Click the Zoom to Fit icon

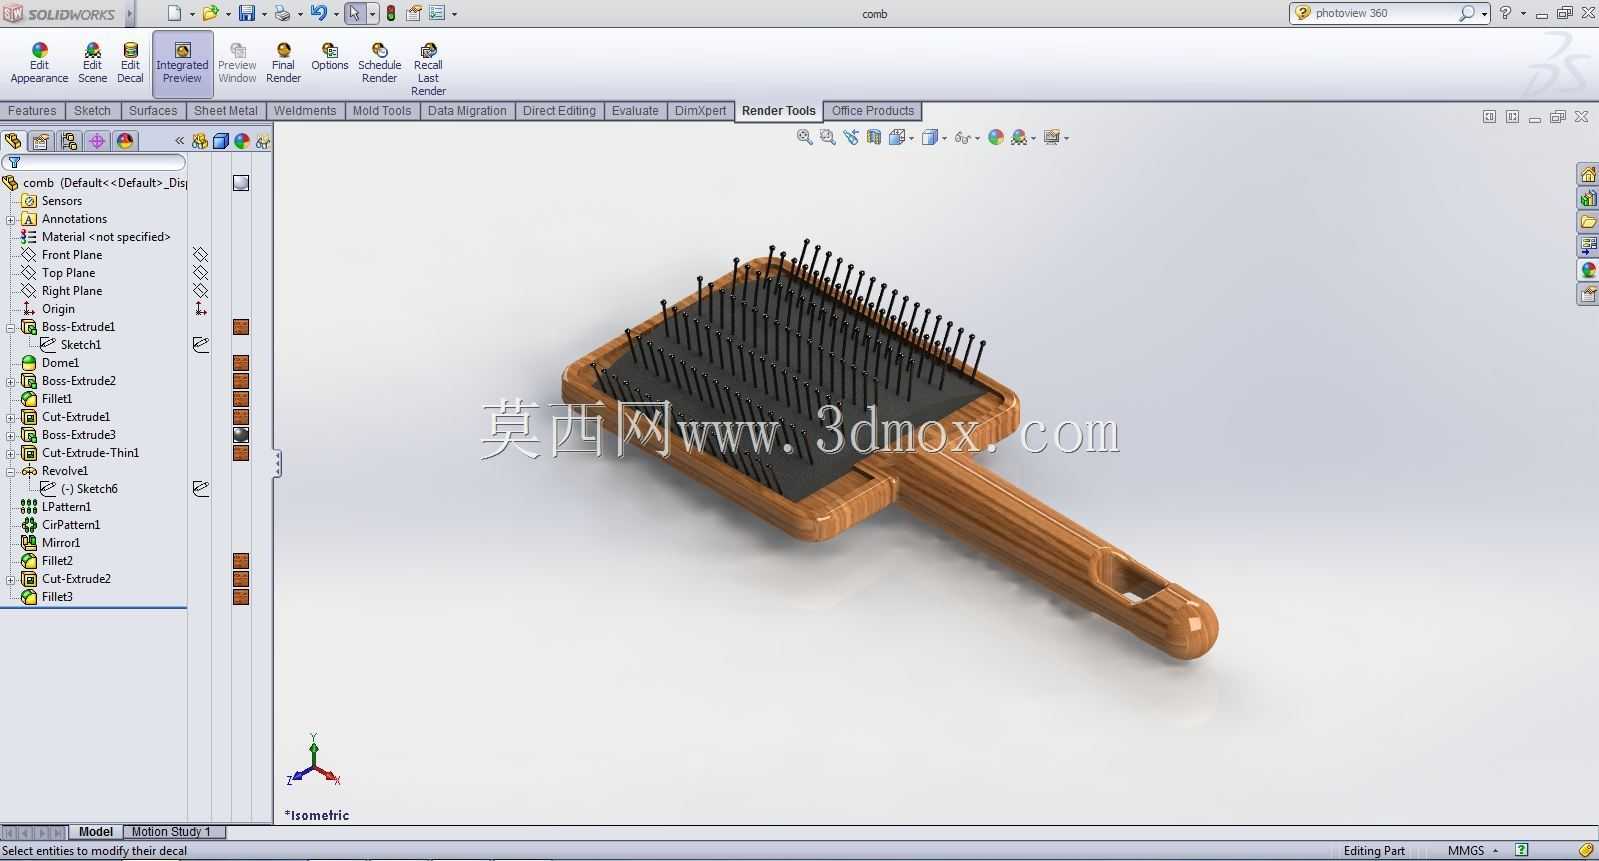pyautogui.click(x=804, y=138)
